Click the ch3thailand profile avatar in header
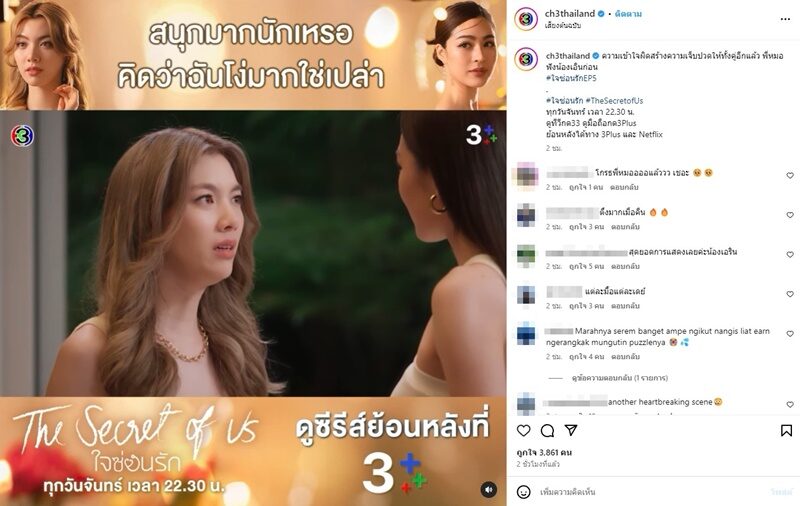The image size is (800, 506). (526, 19)
